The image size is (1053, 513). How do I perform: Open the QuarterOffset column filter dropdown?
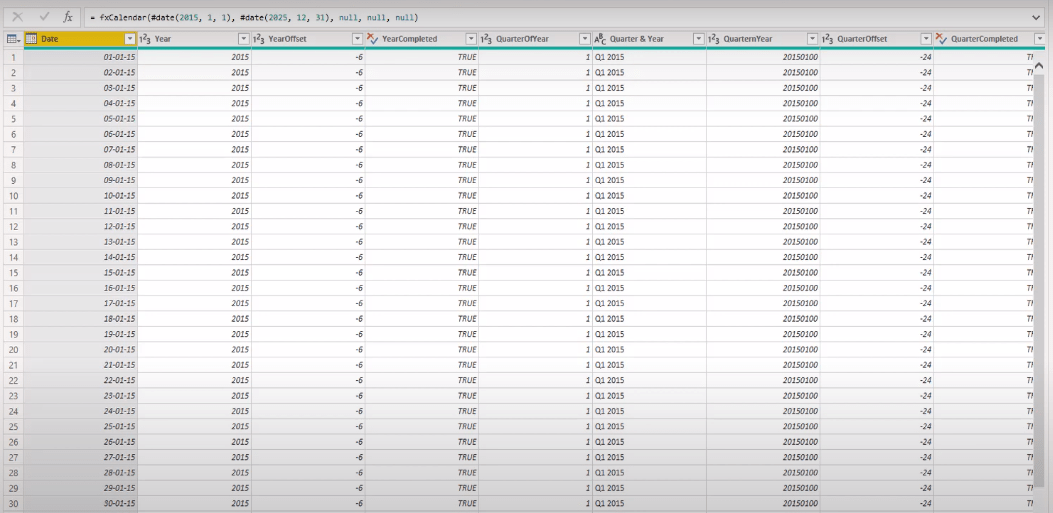pyautogui.click(x=926, y=39)
